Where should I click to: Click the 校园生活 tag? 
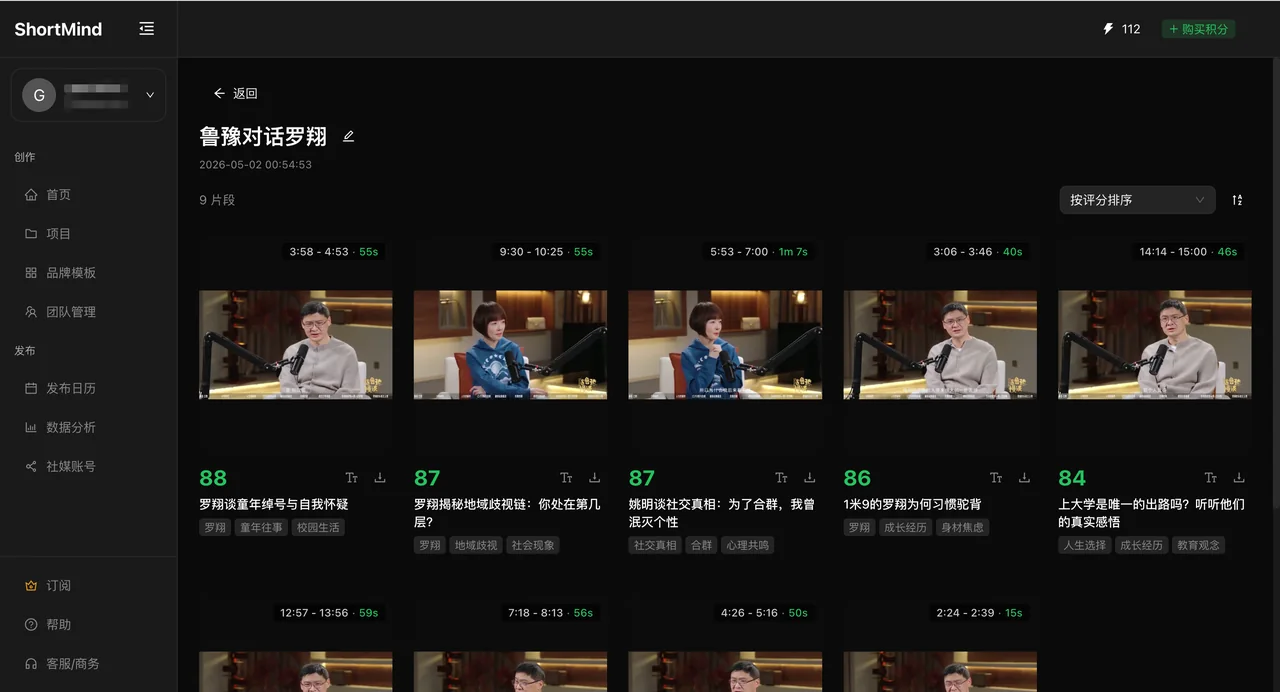point(318,527)
